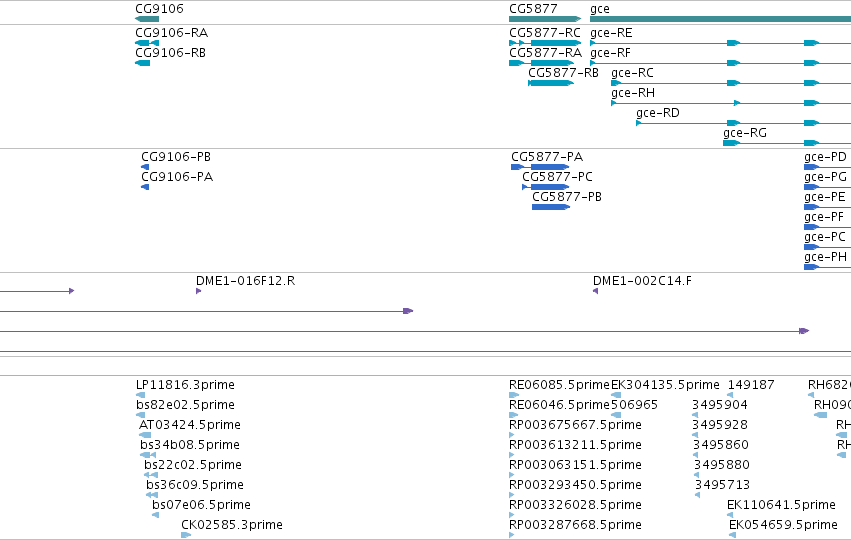Select EST RP003675667.5prime
The width and height of the screenshot is (851, 540).
pos(511,435)
